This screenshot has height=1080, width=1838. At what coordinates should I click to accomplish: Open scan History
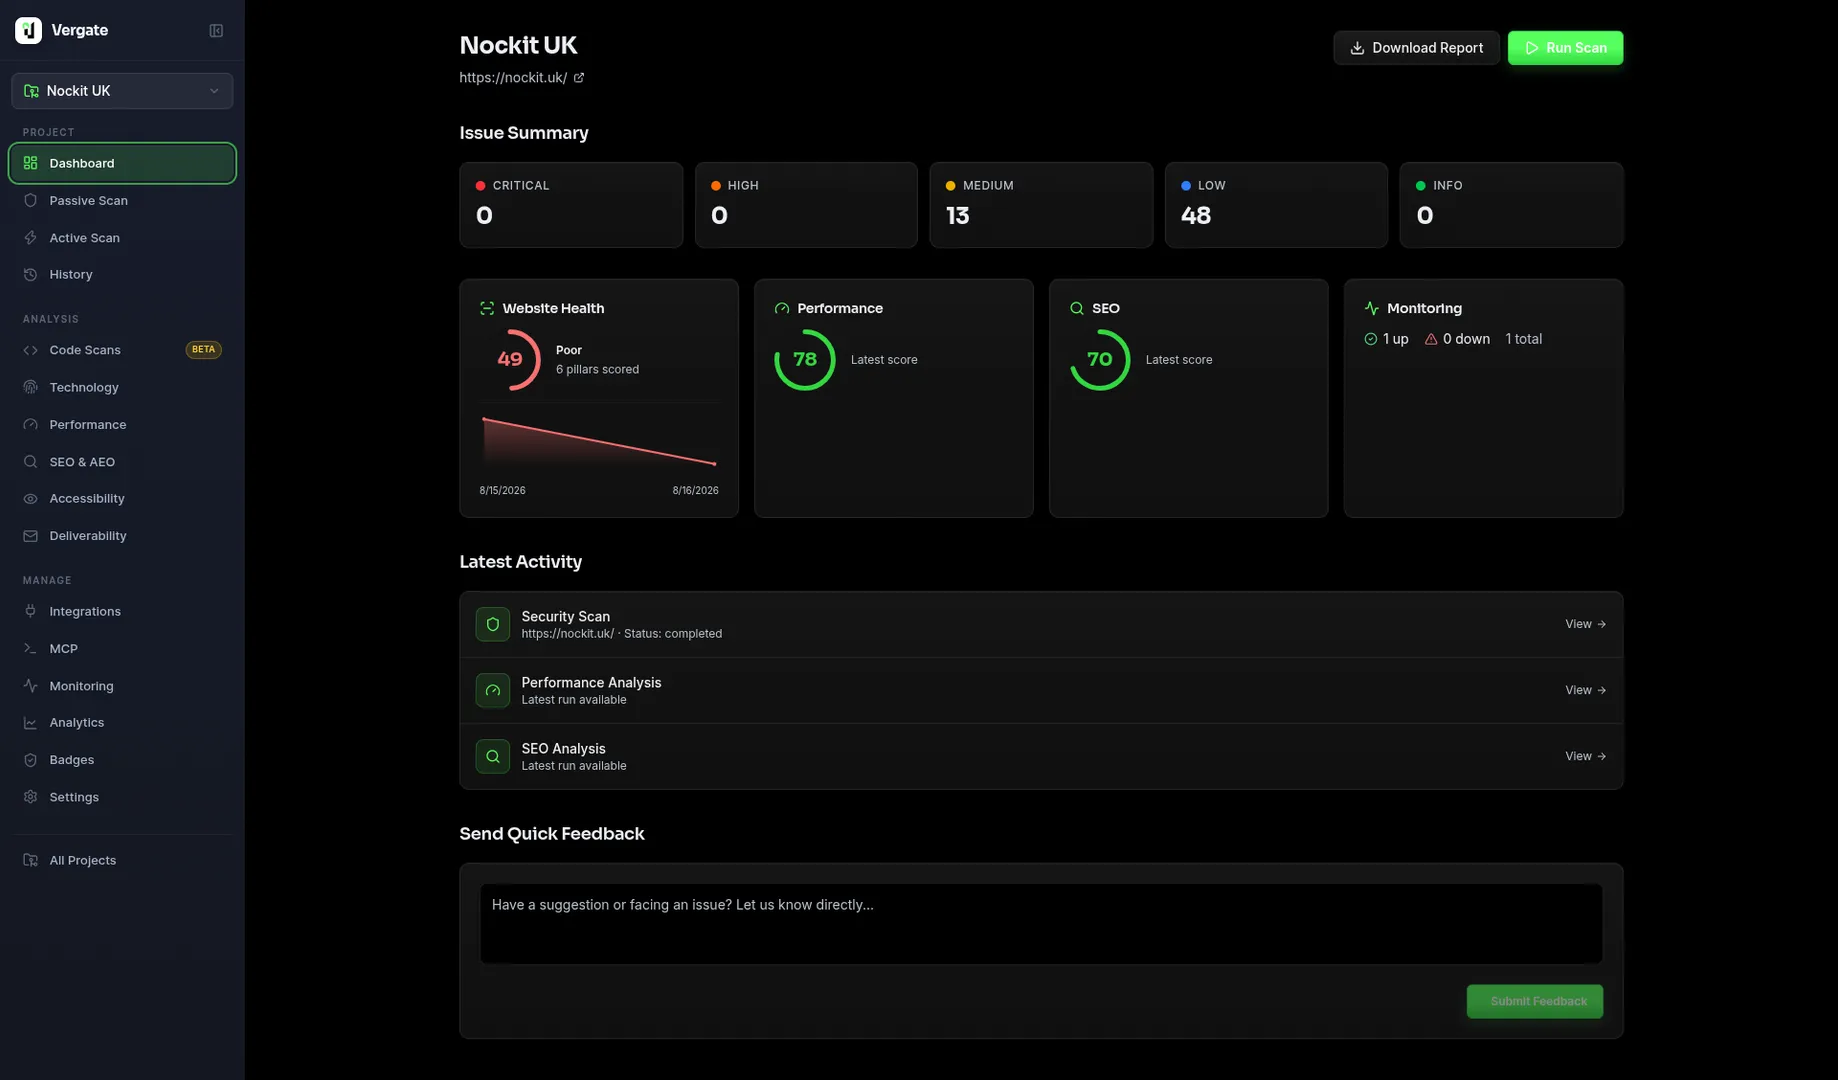[x=122, y=275]
